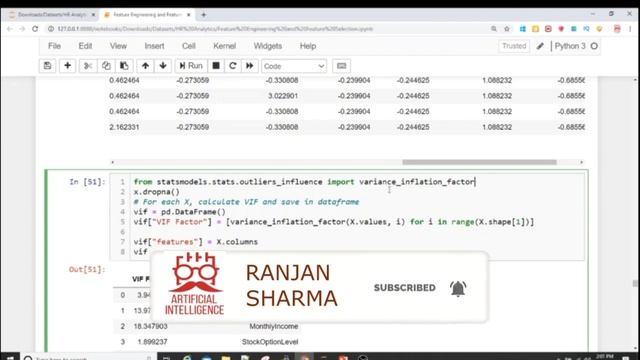
Task: Click the Windows taskbar search box
Action: (x=88, y=358)
